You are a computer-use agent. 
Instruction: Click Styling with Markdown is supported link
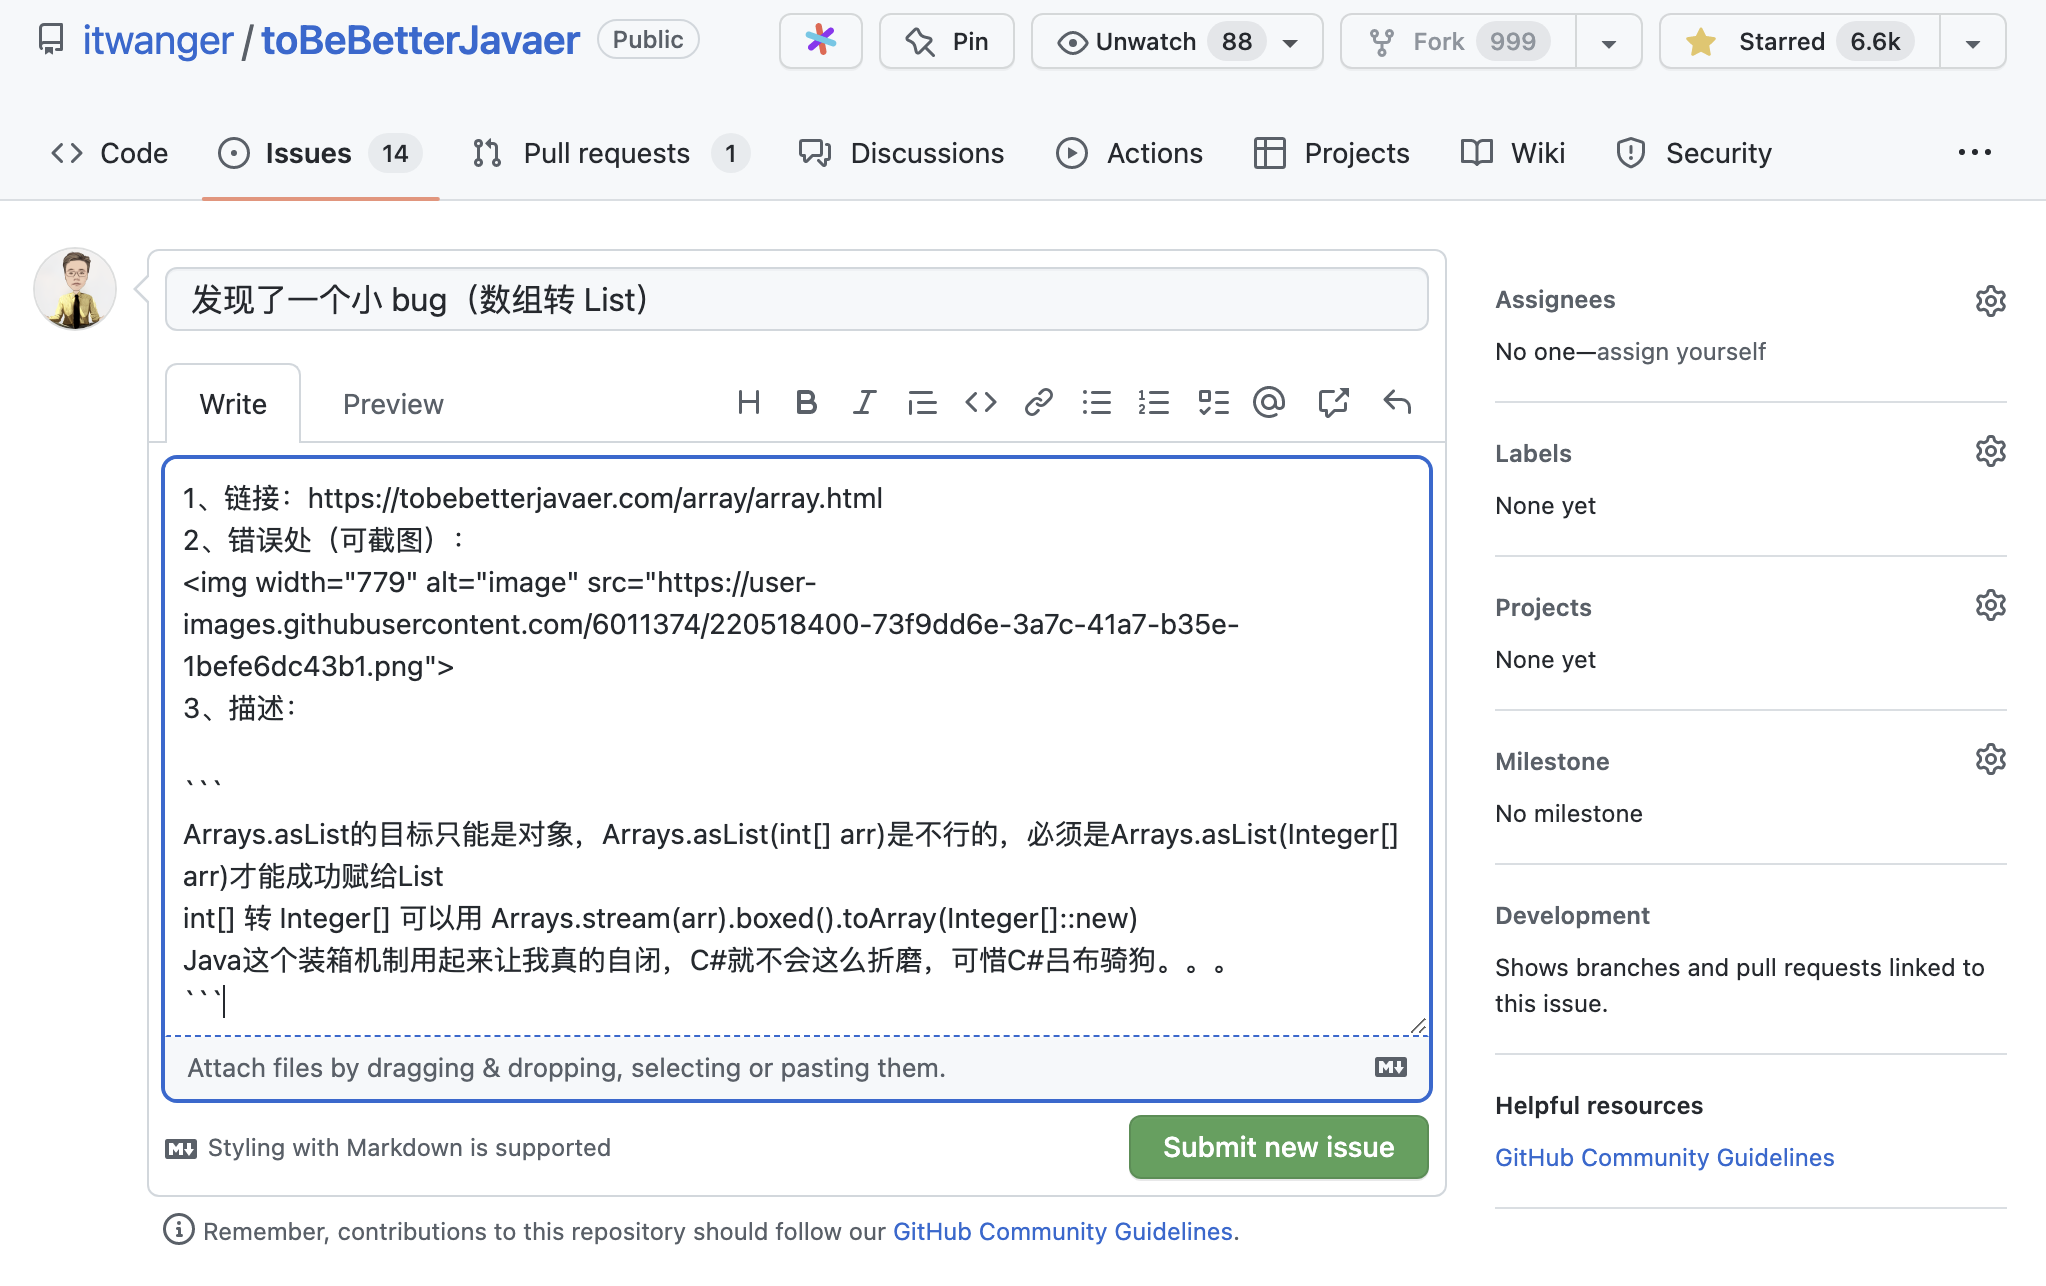(x=388, y=1147)
